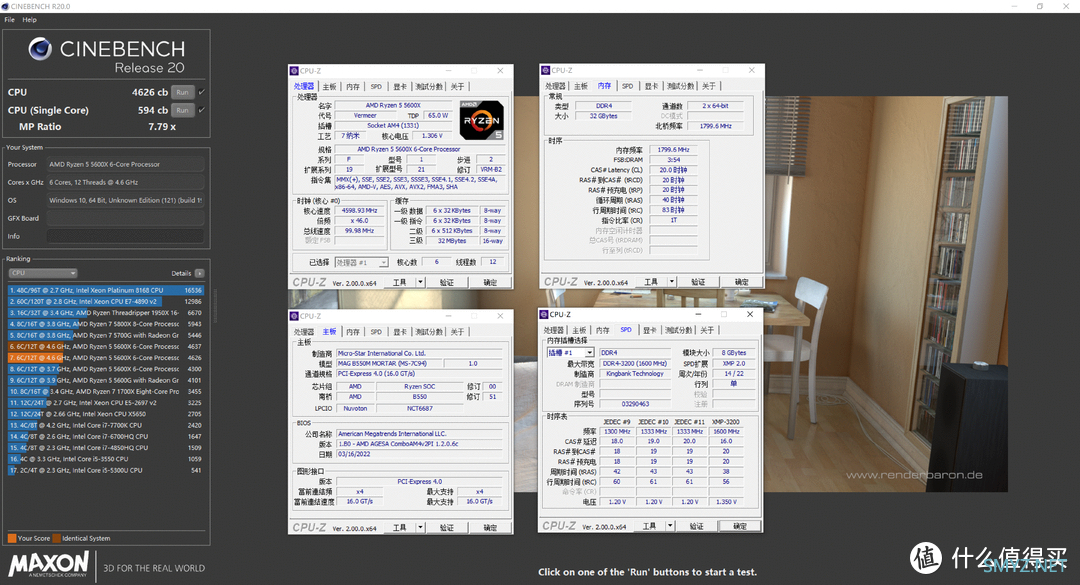Open the 处理器 #1 selection dropdown

coord(362,263)
